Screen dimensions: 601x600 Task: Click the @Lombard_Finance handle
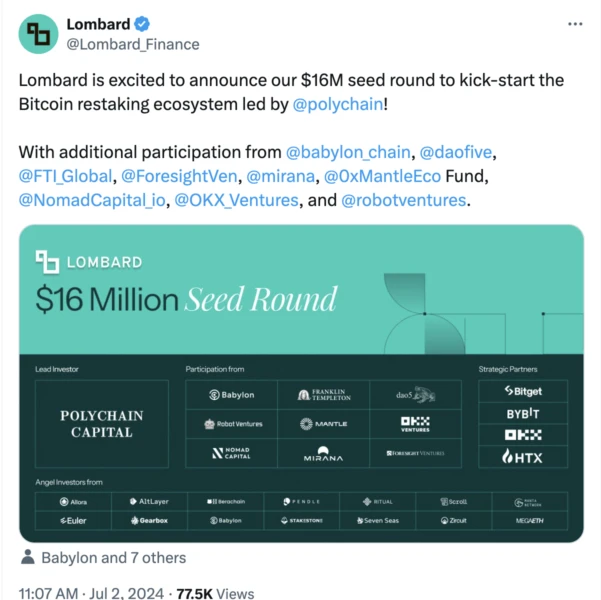coord(132,44)
